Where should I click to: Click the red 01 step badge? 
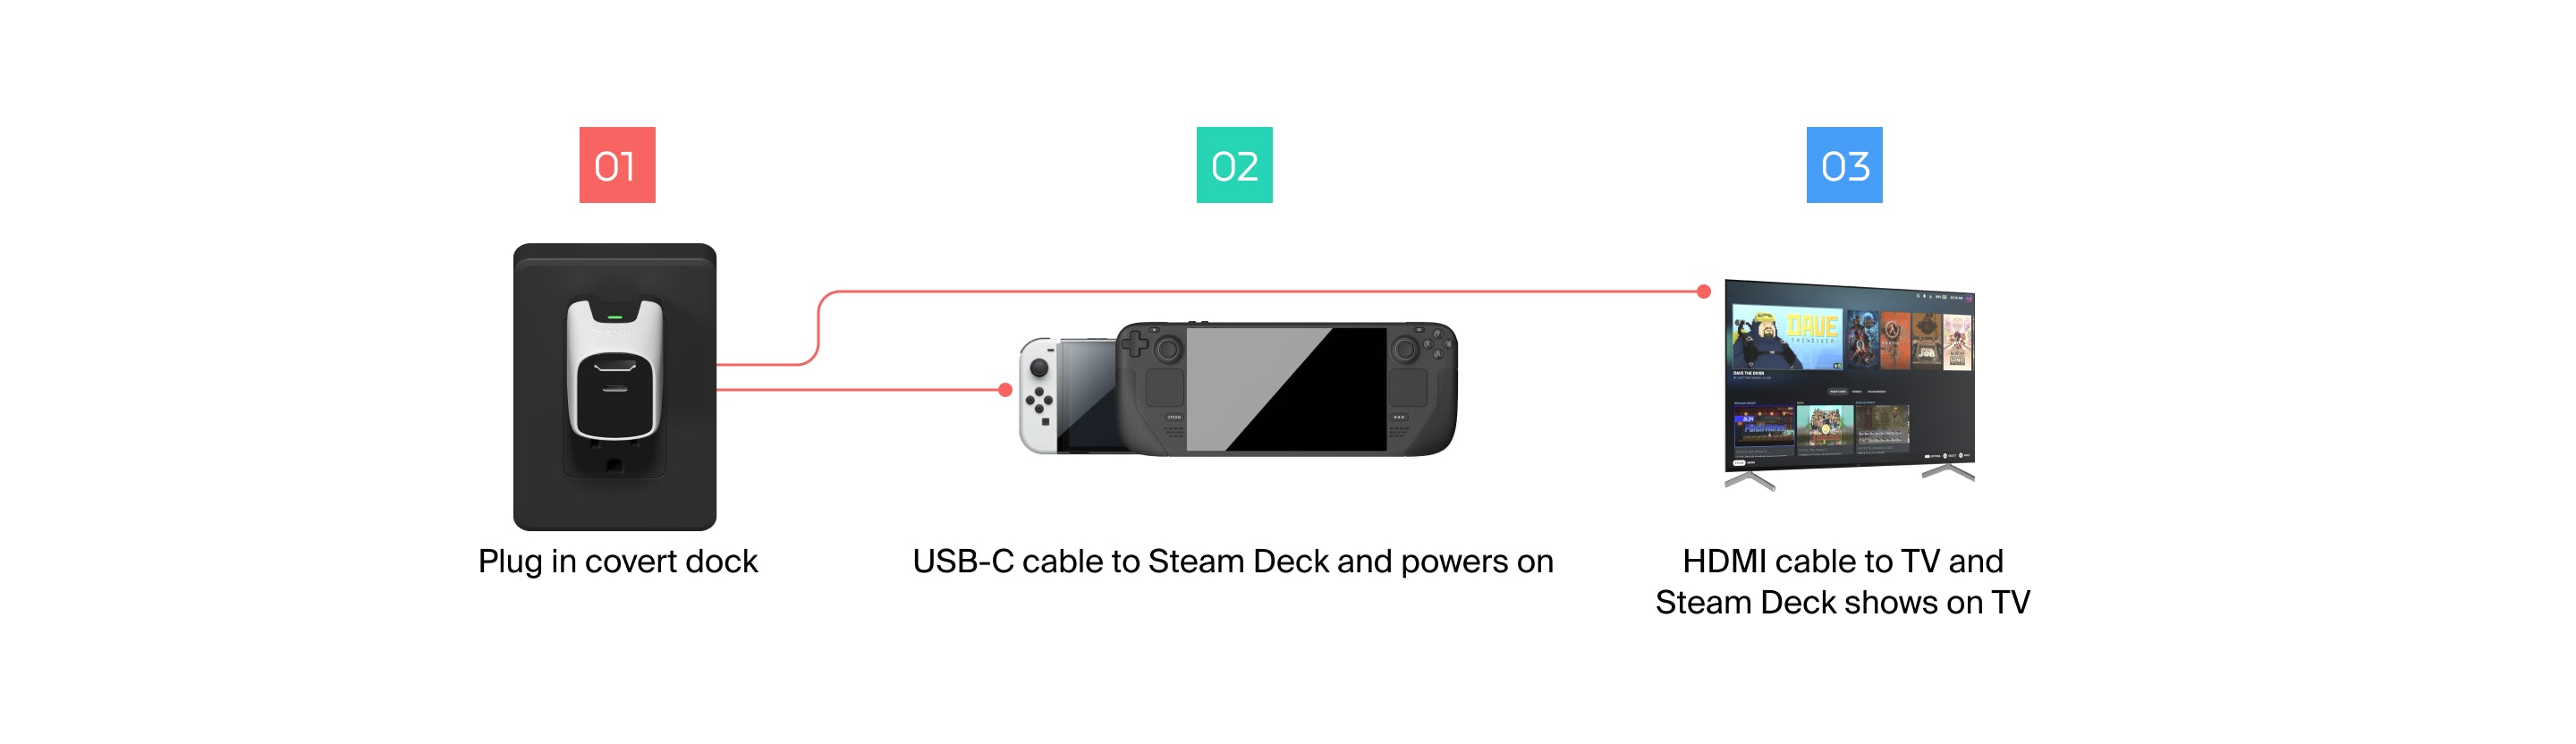click(x=617, y=165)
